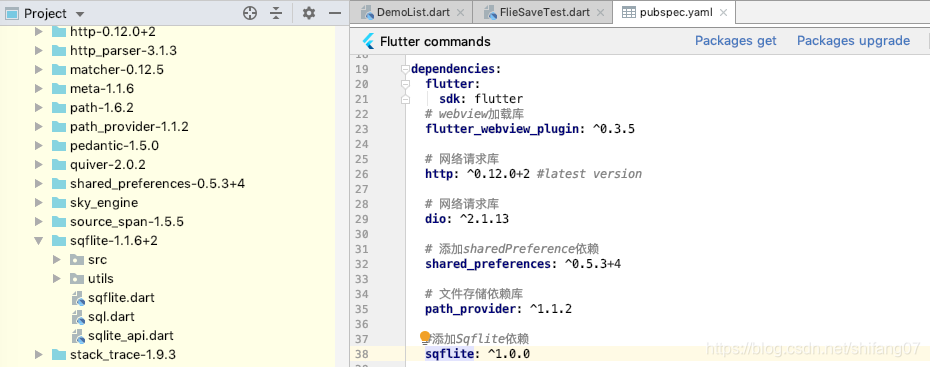Close the DemoList.dart tab
The image size is (930, 367).
click(x=460, y=12)
